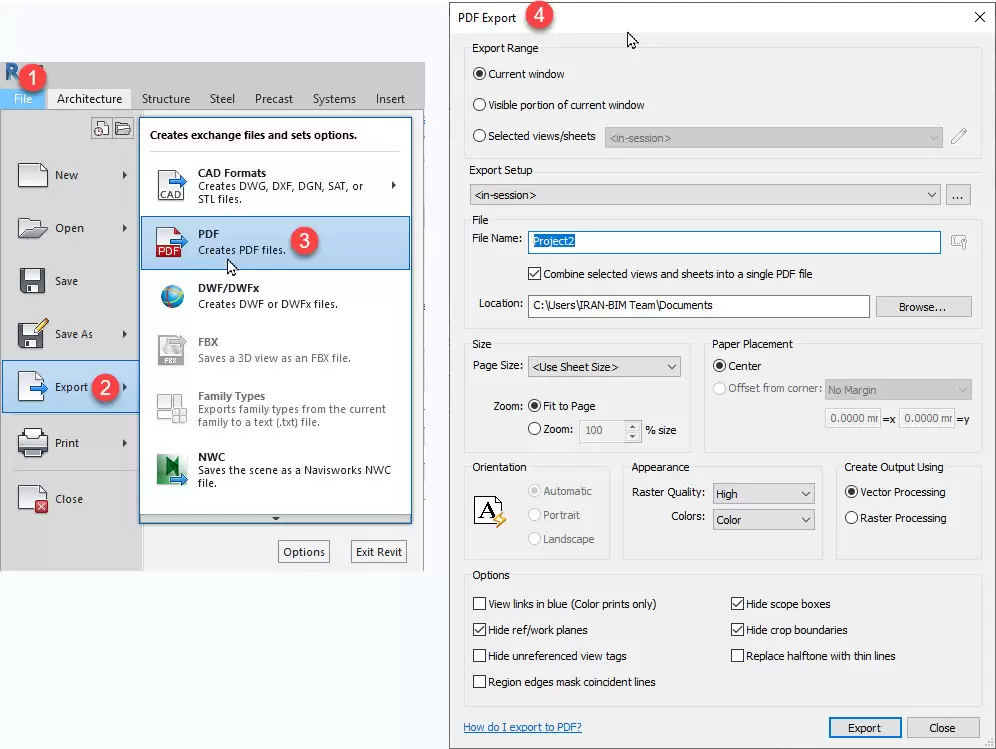This screenshot has width=996, height=749.
Task: Click the Save As pencil-disk icon
Action: pos(33,334)
